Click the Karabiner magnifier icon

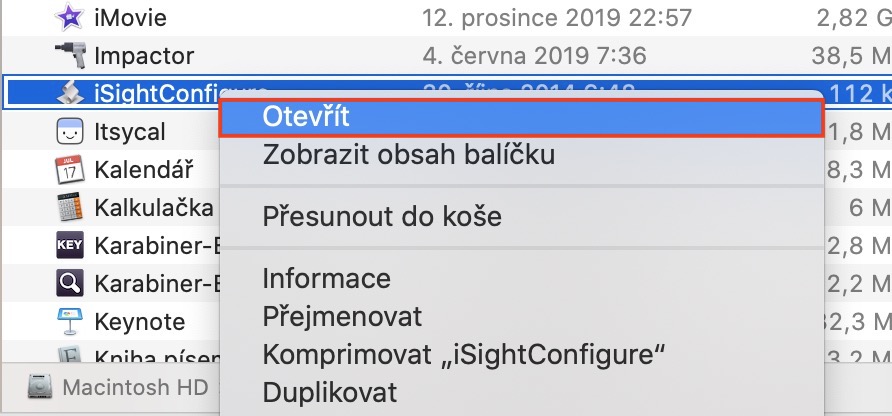[x=69, y=283]
